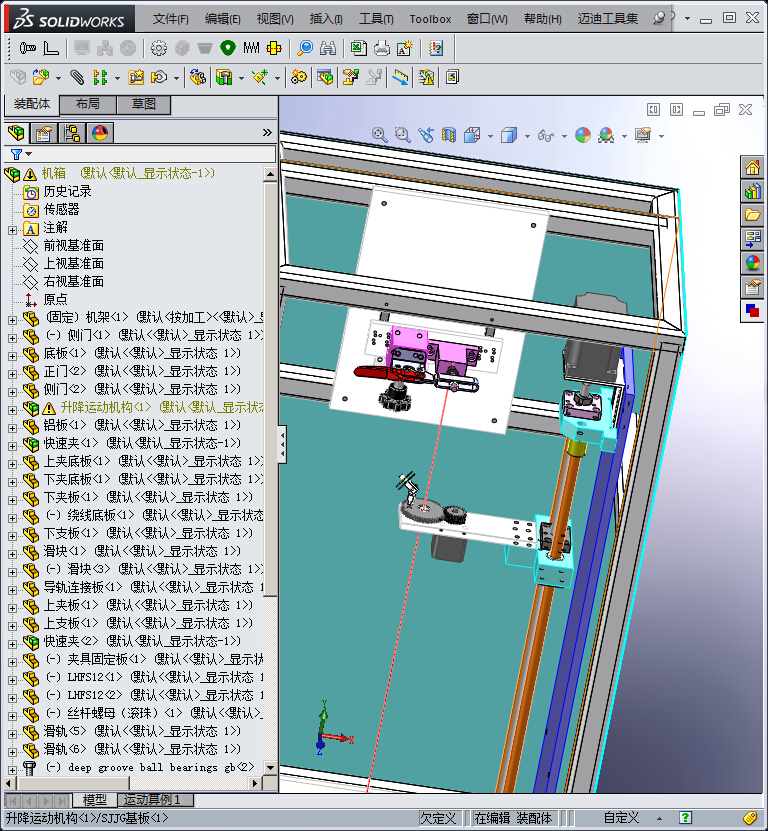
Task: Switch to the PropertyManager tab icon
Action: [43, 133]
